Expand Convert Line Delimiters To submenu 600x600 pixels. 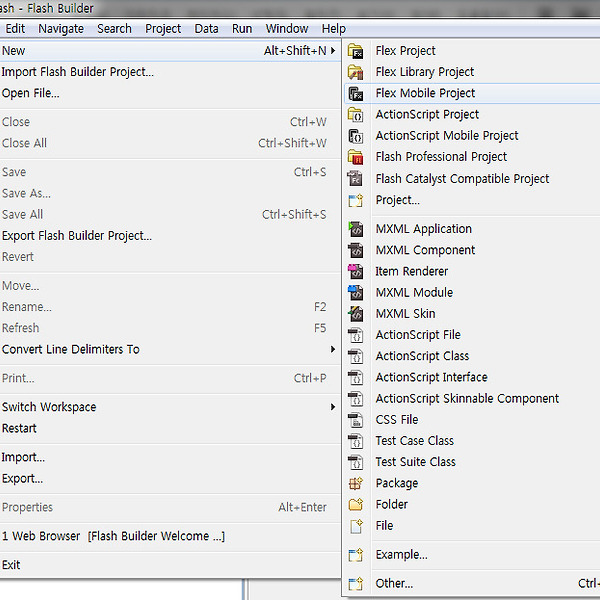334,350
